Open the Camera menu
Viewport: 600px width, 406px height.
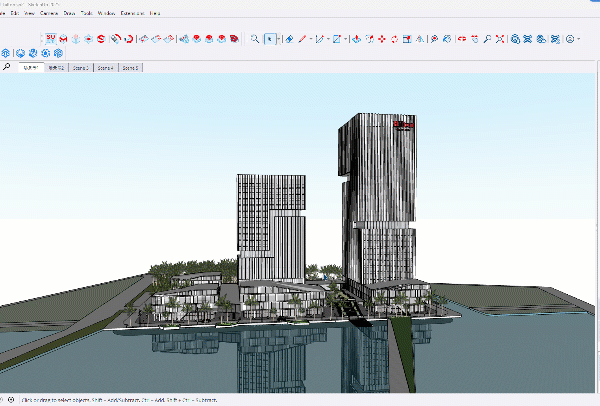pos(49,14)
